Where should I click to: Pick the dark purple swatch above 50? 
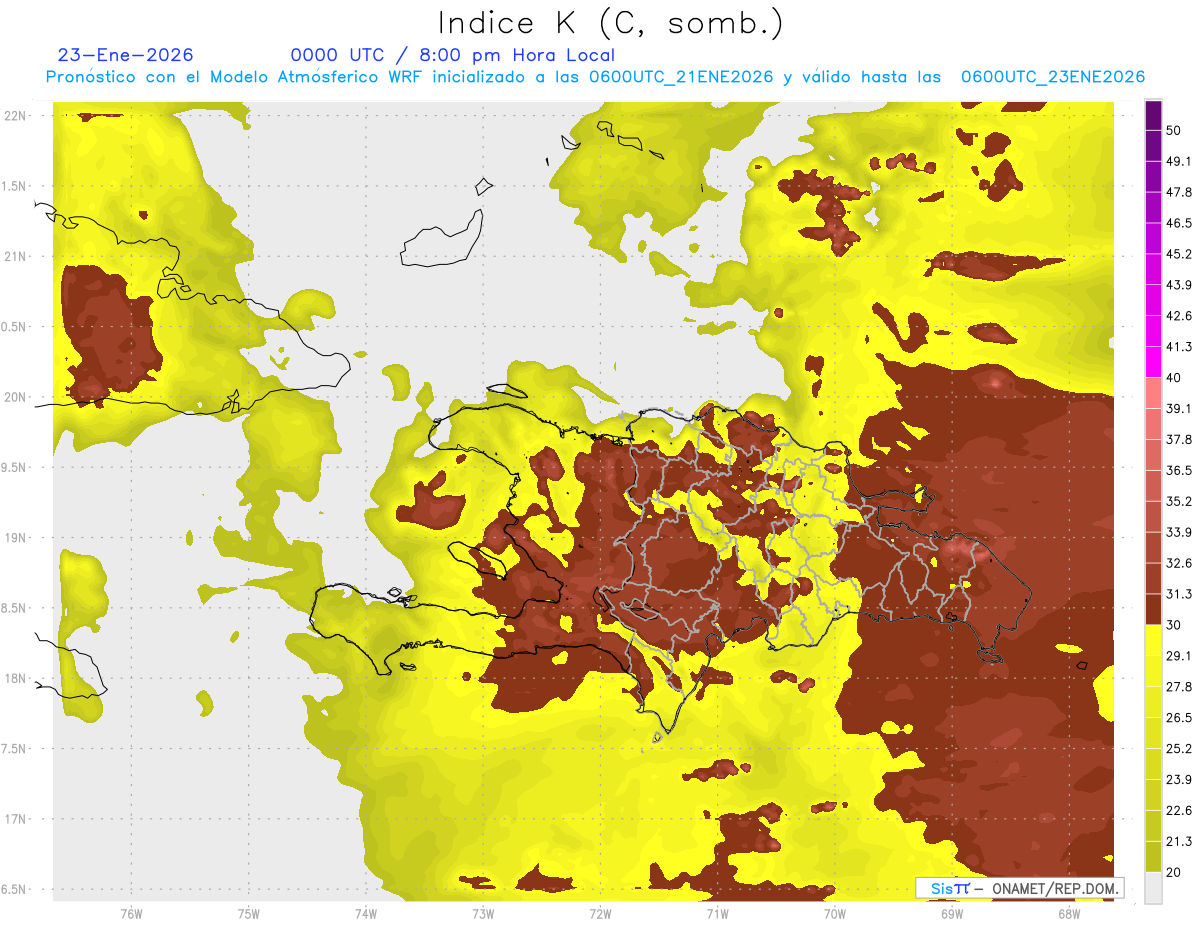[1154, 115]
